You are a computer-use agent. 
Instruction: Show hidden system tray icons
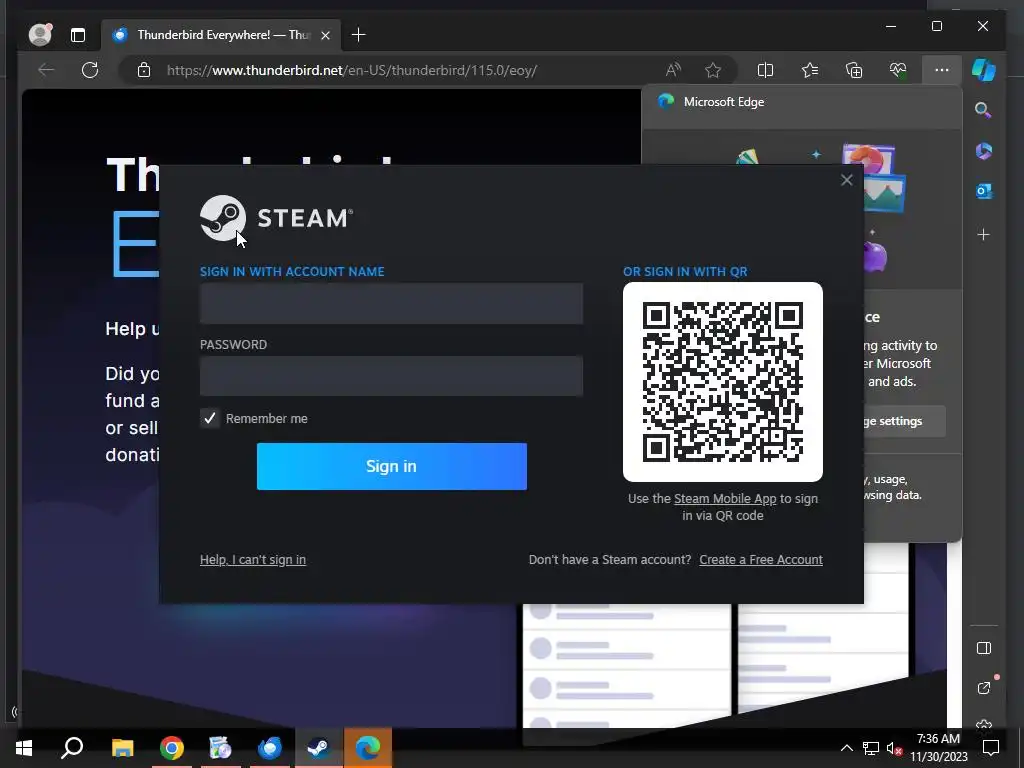[846, 748]
